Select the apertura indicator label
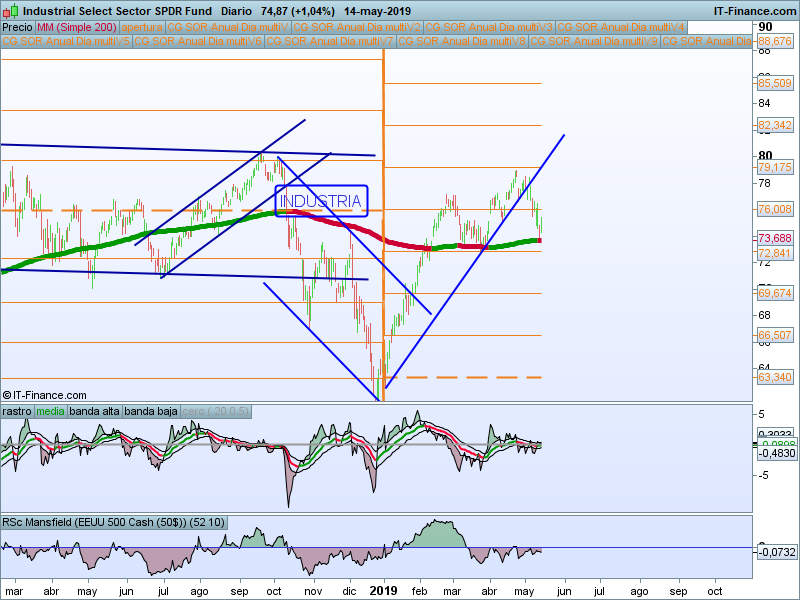Viewport: 800px width, 600px height. click(x=142, y=27)
